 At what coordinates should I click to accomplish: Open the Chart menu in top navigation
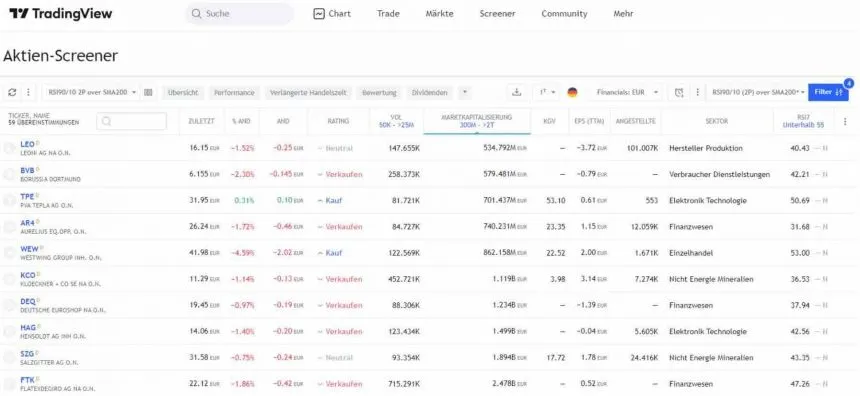click(332, 14)
